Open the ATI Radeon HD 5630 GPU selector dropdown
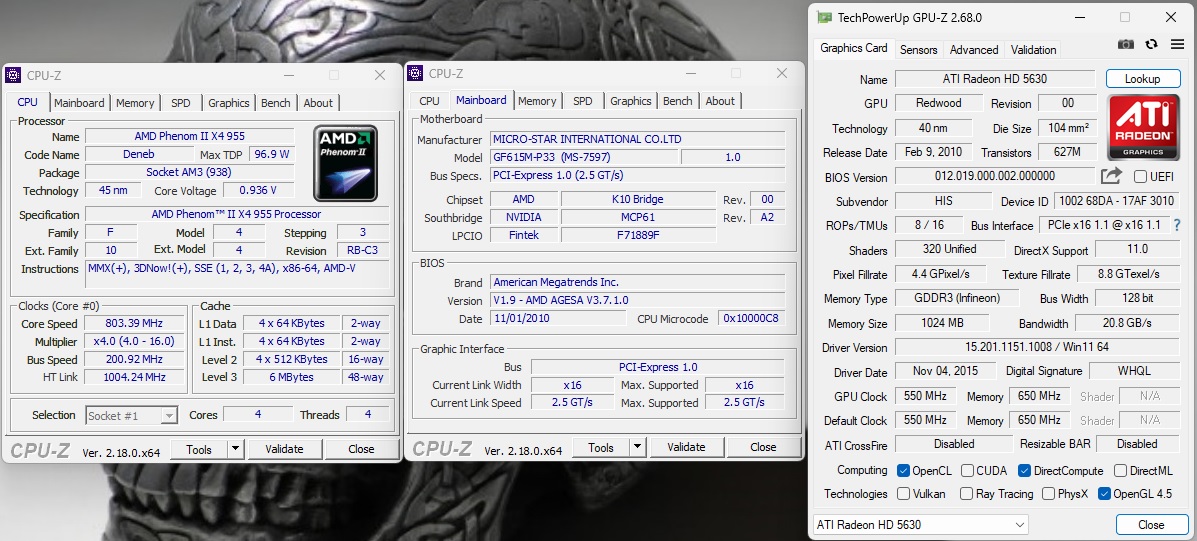Screen dimensions: 1197x541 [x=921, y=525]
